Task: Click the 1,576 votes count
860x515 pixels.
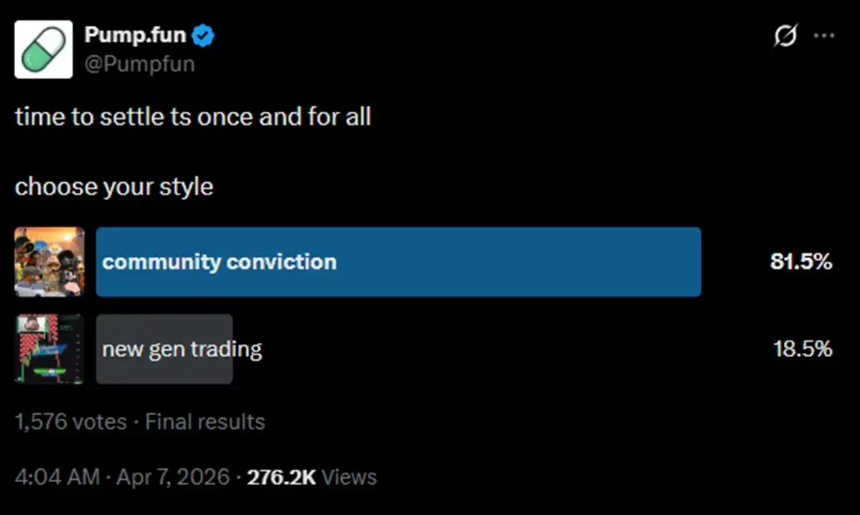Action: (x=70, y=422)
